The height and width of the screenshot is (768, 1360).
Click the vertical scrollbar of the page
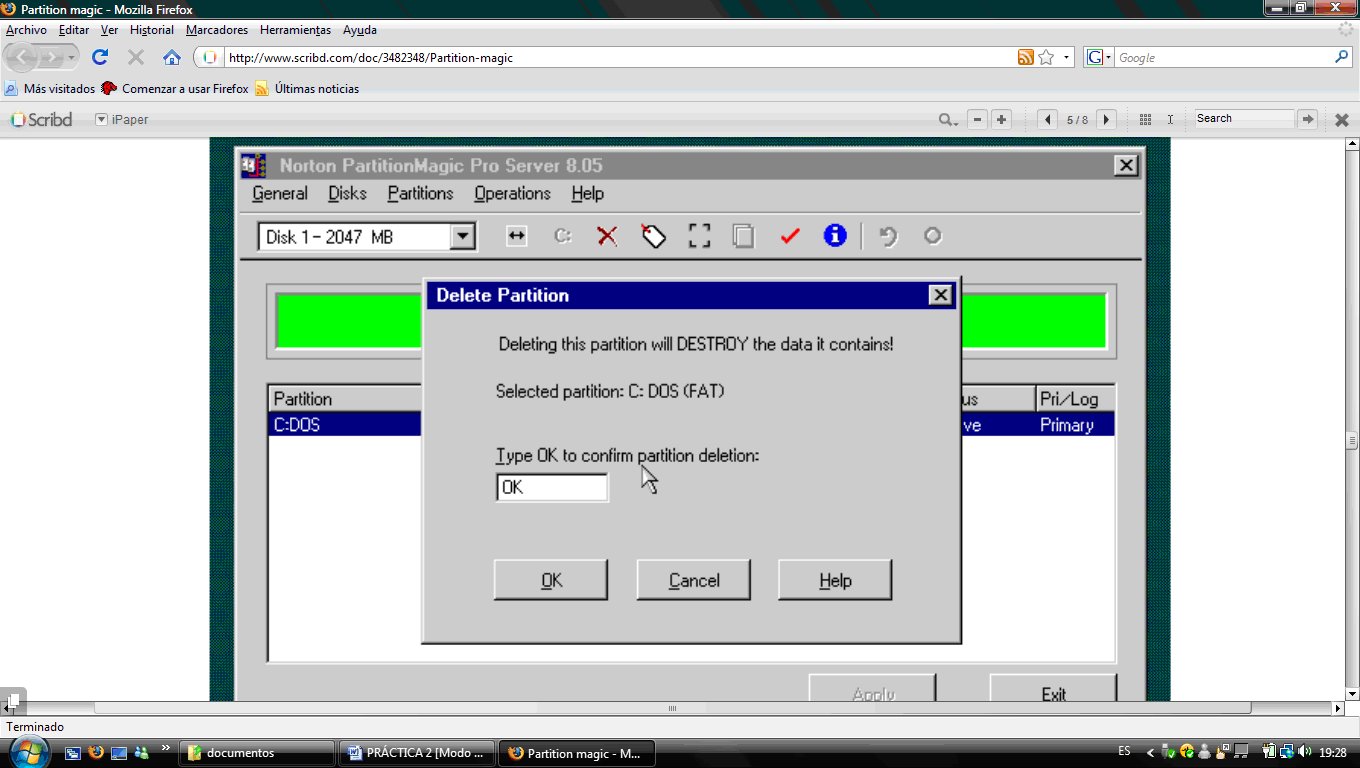[x=1352, y=419]
